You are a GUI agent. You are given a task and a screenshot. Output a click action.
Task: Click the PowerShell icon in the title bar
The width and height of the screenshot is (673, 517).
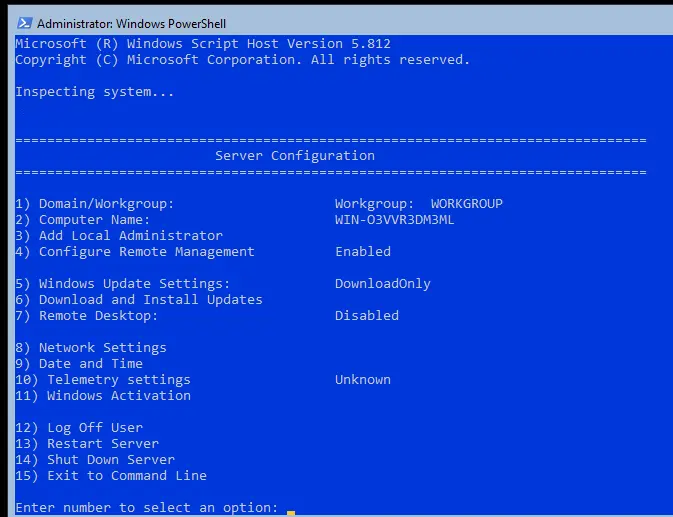(24, 23)
